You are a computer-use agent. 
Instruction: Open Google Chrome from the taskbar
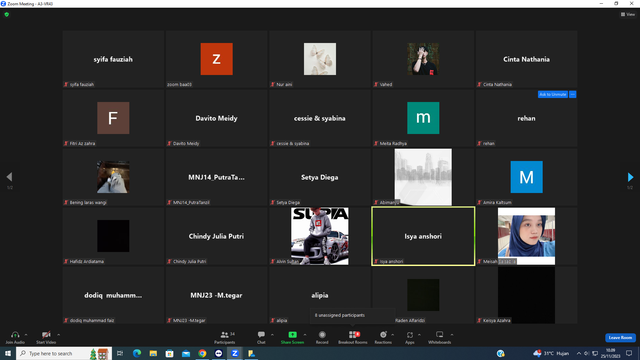point(202,353)
